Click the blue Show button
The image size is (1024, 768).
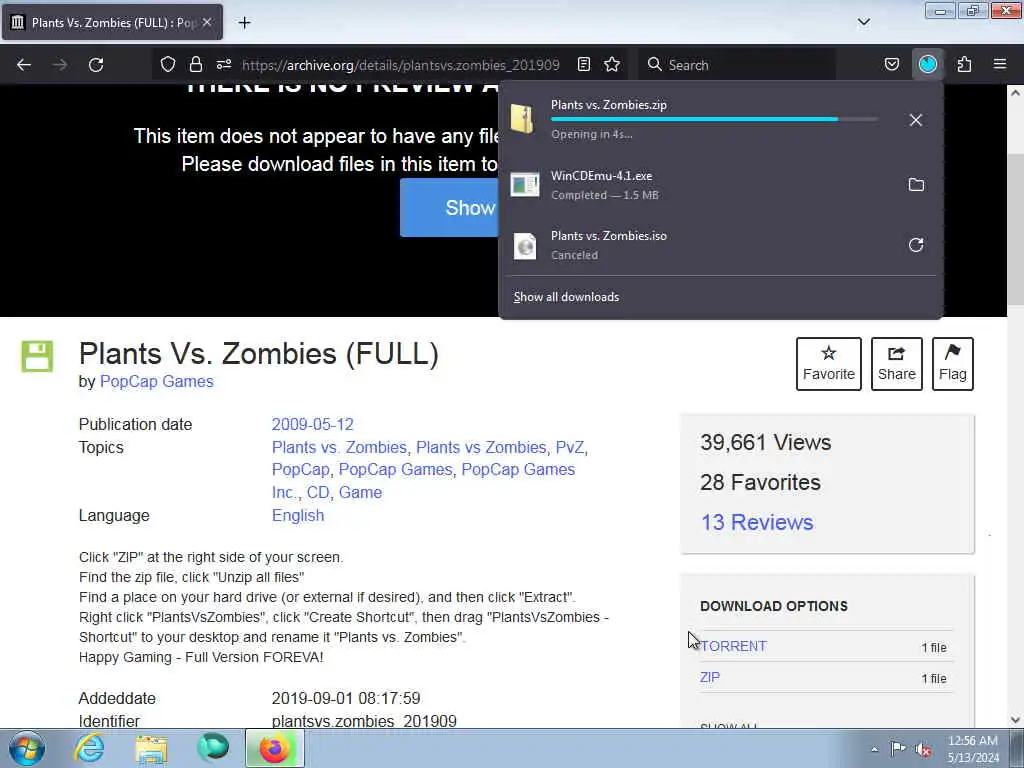(x=449, y=208)
